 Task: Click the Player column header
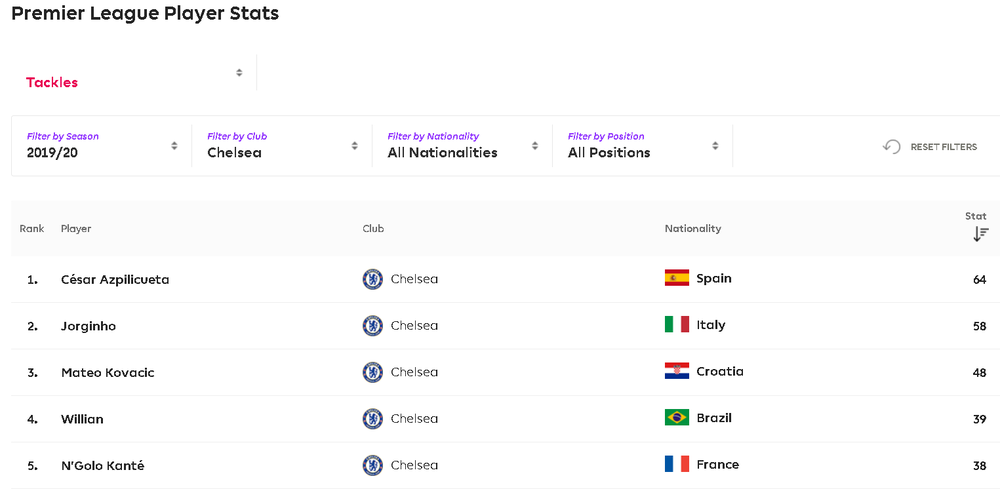pyautogui.click(x=76, y=228)
